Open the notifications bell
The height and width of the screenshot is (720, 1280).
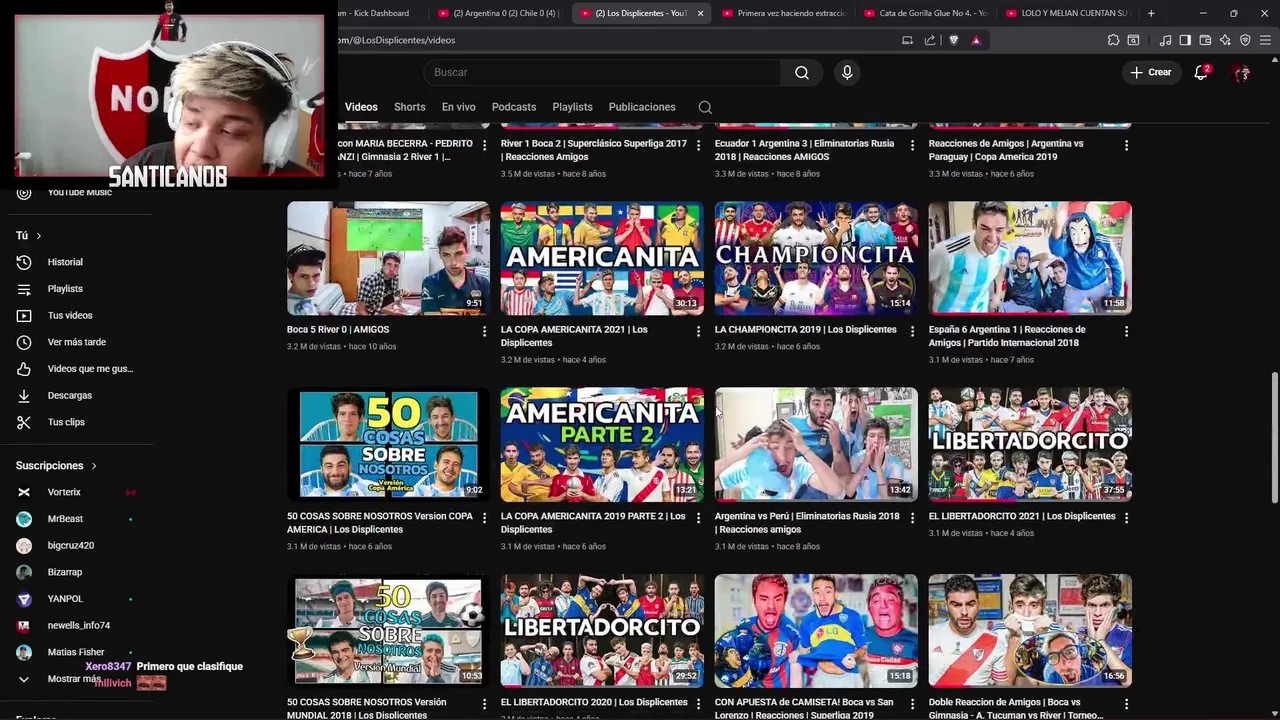(x=1201, y=72)
